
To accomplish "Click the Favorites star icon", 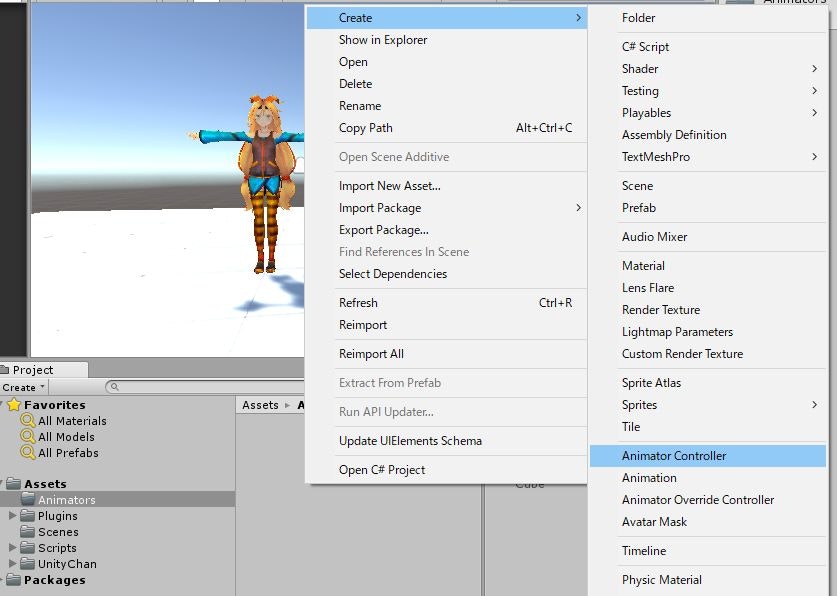I will point(14,404).
